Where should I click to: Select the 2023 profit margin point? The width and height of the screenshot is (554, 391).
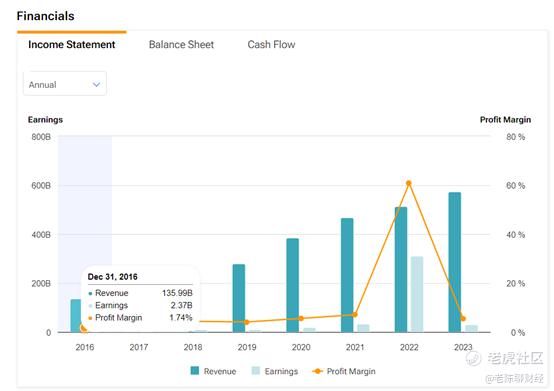[463, 319]
